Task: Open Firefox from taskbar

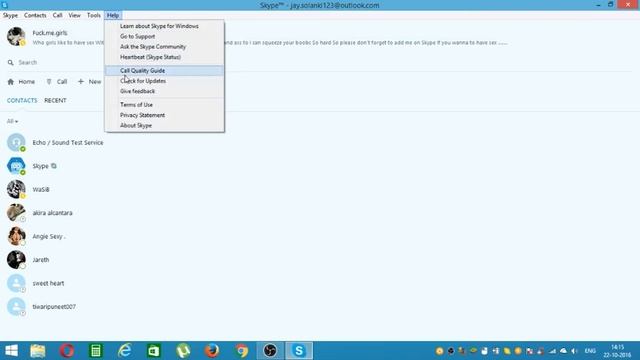Action: [212, 351]
